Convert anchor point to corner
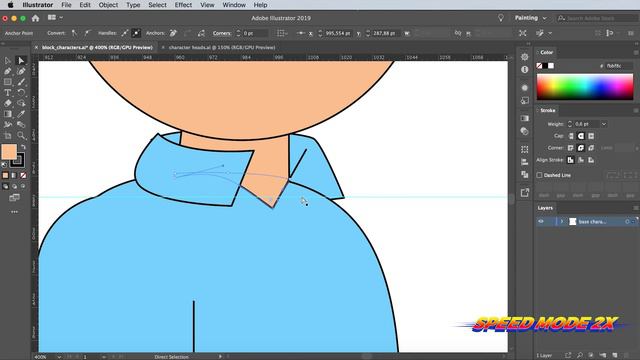This screenshot has width=640, height=360. [x=74, y=33]
